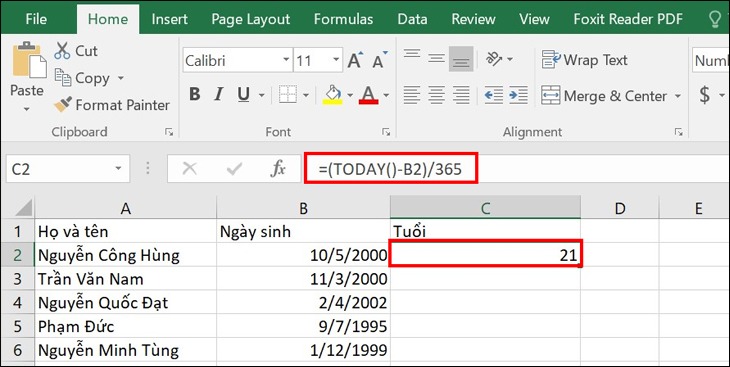The image size is (730, 367).
Task: Apply the yellow fill color bucket
Action: [332, 95]
